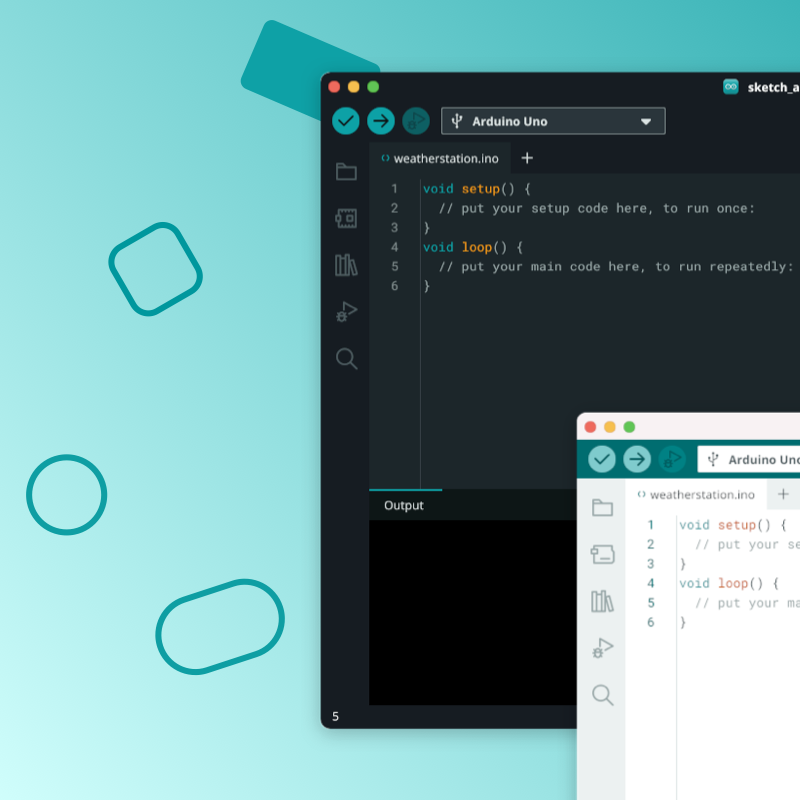
Task: Open Arduino Uno board selector in light window
Action: tap(748, 459)
